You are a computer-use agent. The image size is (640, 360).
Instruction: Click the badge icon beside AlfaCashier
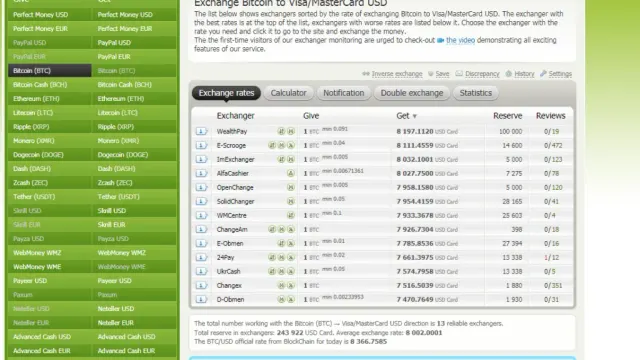point(291,173)
